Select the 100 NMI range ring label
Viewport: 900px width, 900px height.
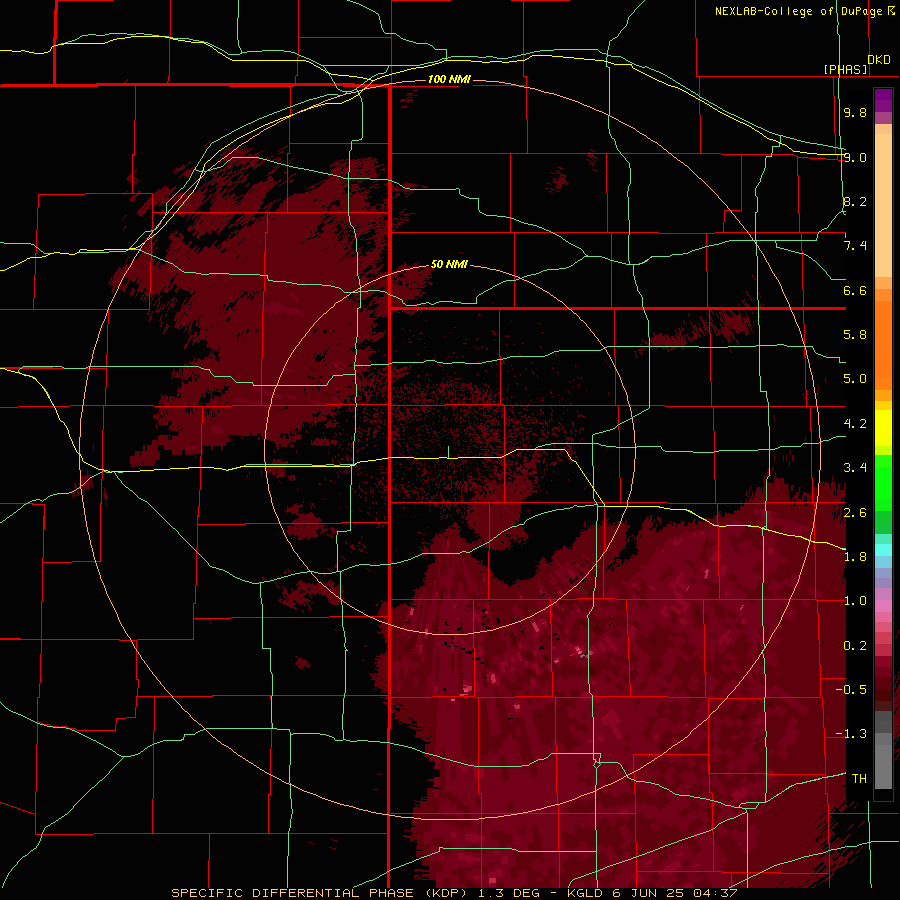(x=449, y=79)
